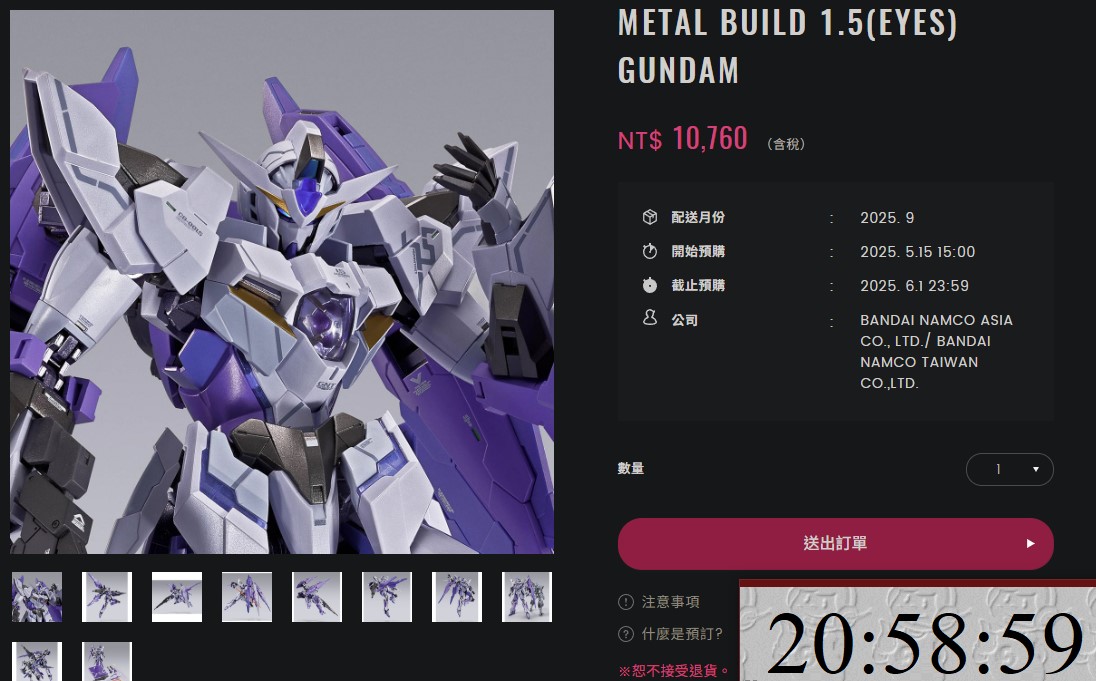Click the pre-order deadline clock icon
This screenshot has width=1096, height=681.
tap(649, 285)
